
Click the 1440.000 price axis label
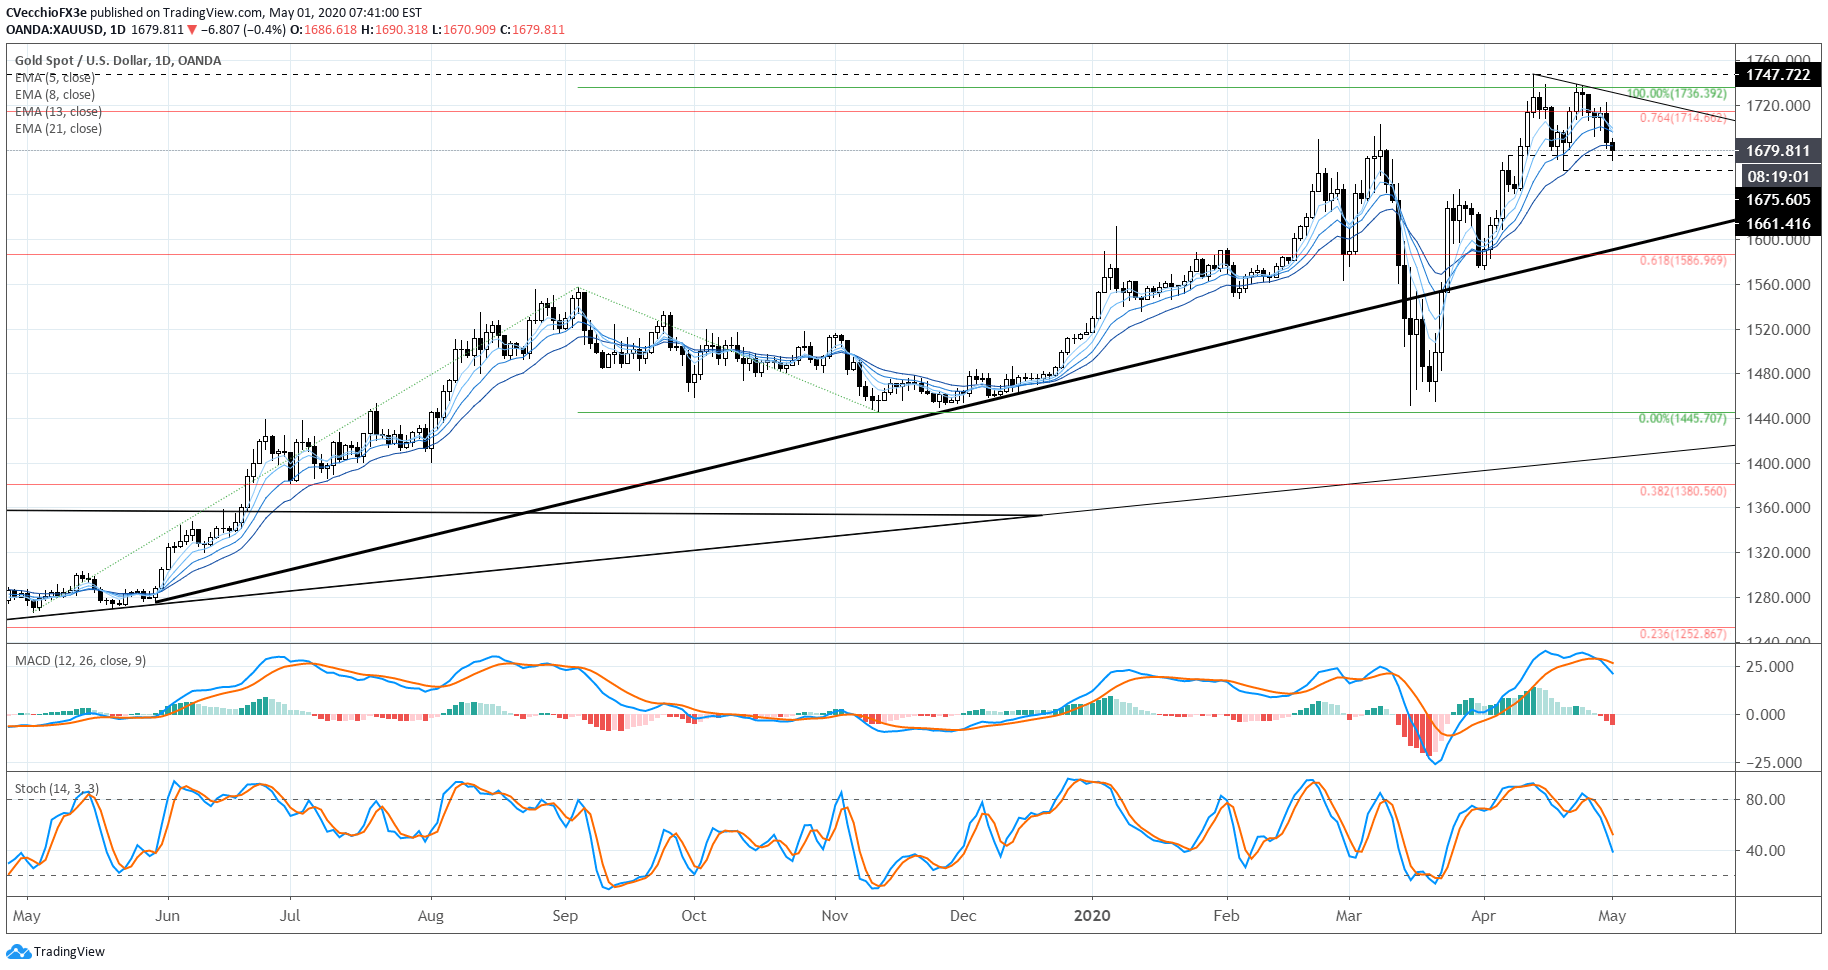(1778, 419)
